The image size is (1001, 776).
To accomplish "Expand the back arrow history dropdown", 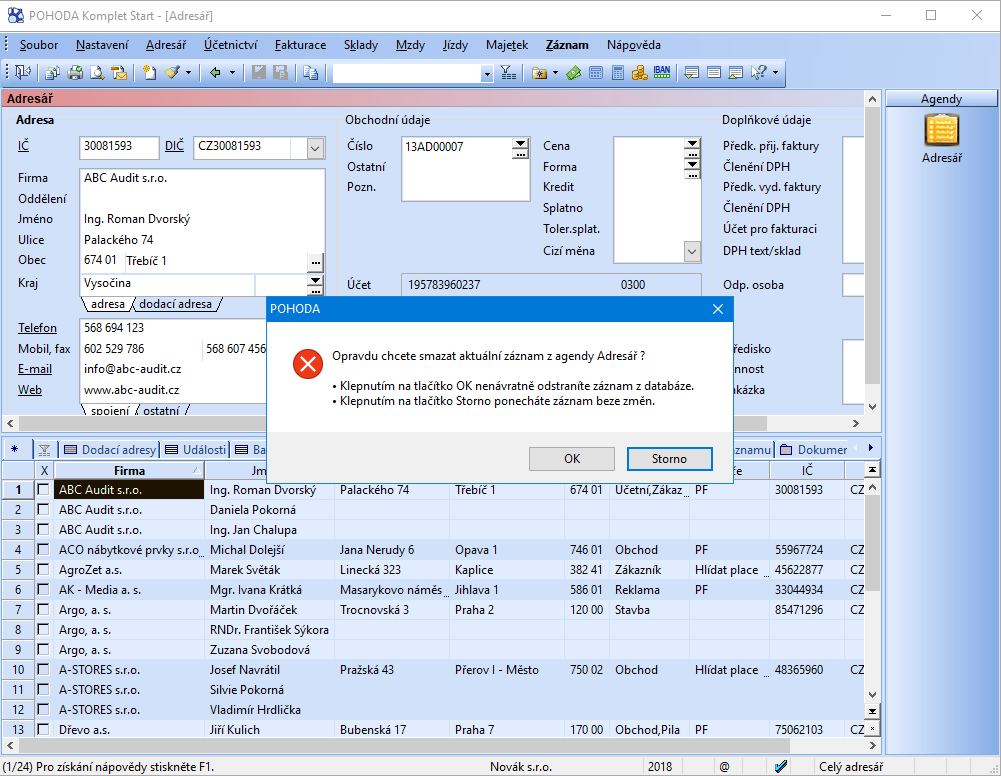I will pos(232,73).
